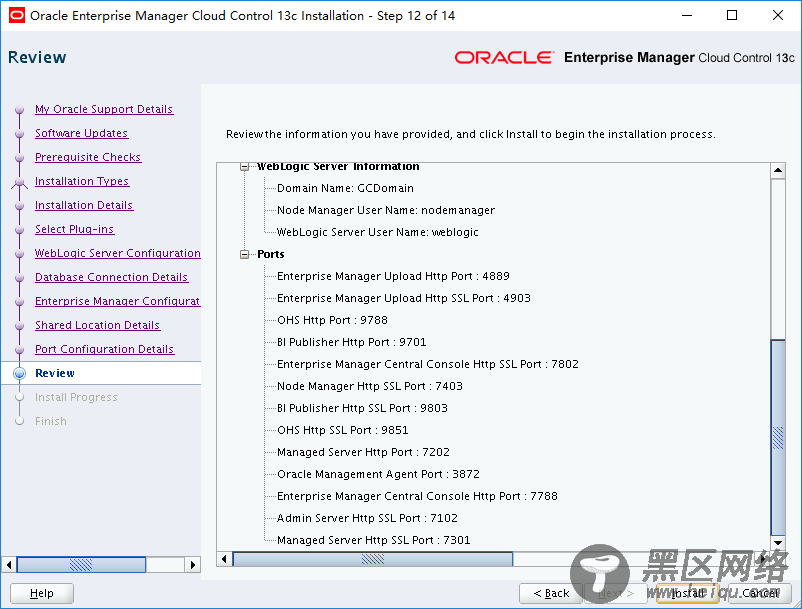
Task: Go to Select Plug-ins step
Action: point(75,229)
